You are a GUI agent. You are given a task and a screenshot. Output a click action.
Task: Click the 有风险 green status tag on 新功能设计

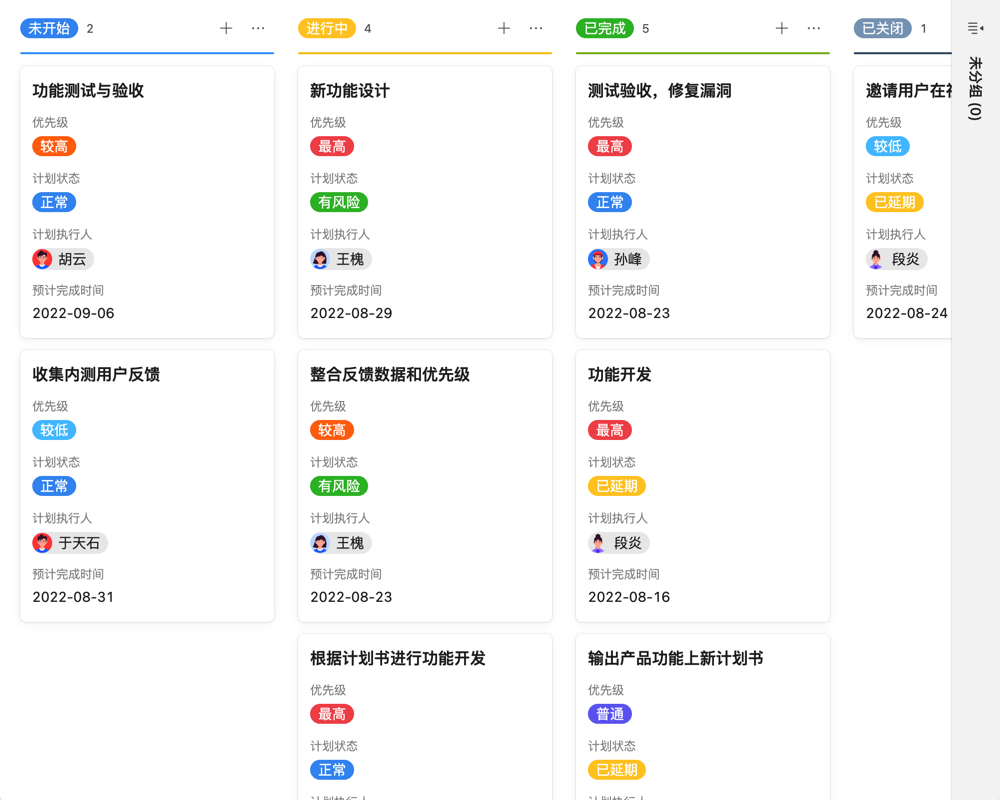pyautogui.click(x=340, y=202)
